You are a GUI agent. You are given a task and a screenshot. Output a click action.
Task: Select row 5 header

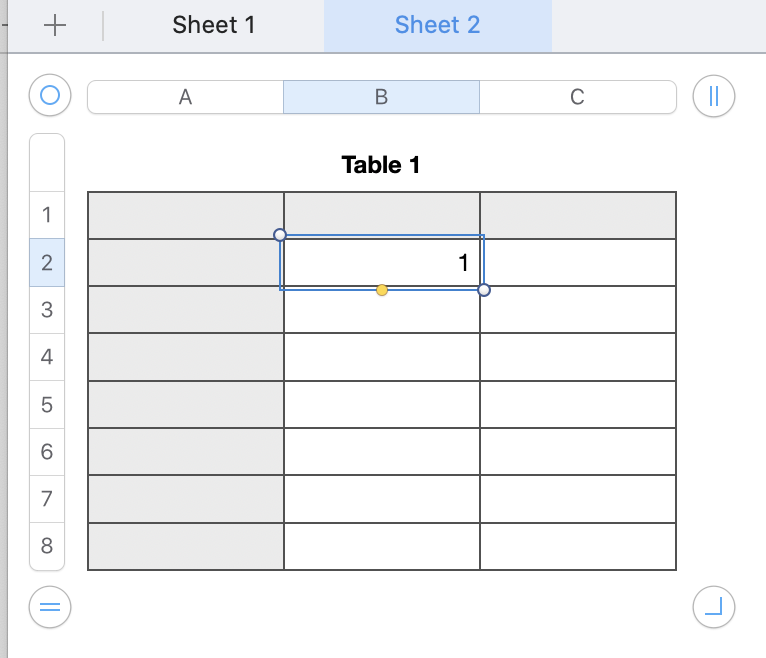coord(47,405)
